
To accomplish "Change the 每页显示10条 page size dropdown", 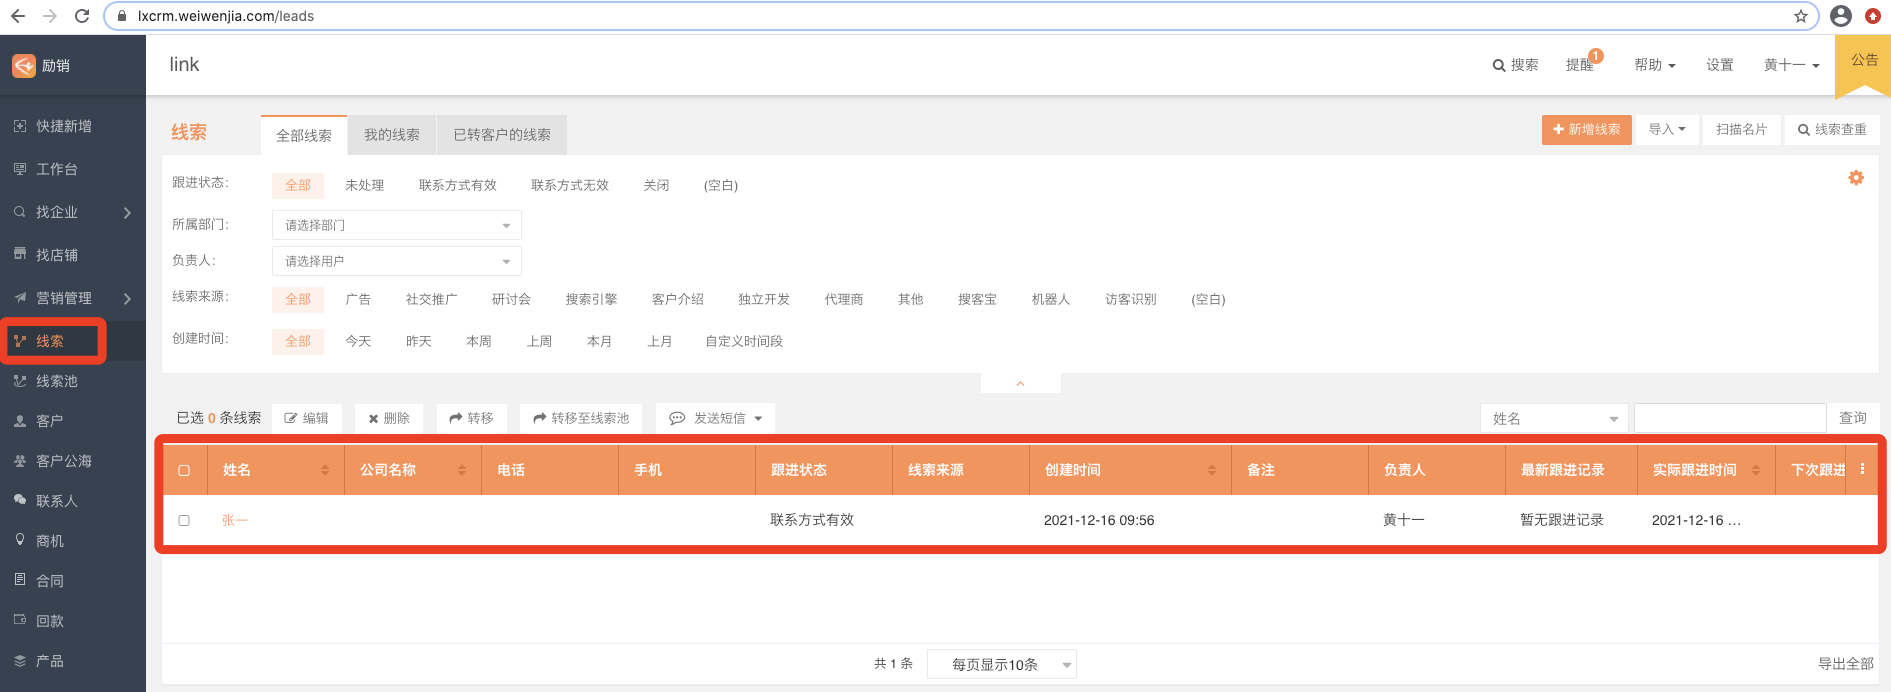I will click(1002, 664).
